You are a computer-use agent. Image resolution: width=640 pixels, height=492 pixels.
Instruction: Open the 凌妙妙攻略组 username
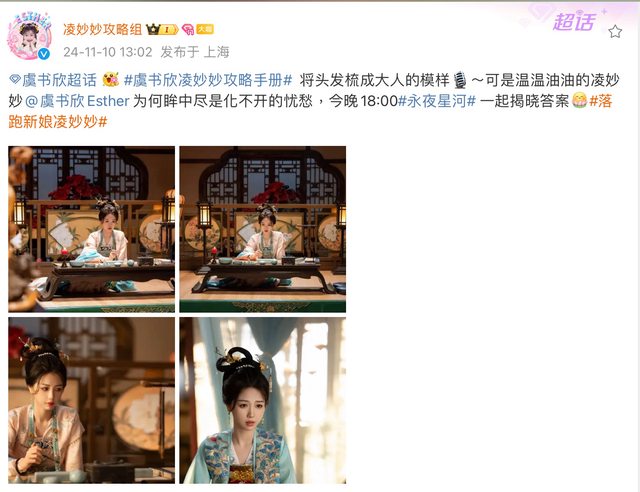pos(102,29)
